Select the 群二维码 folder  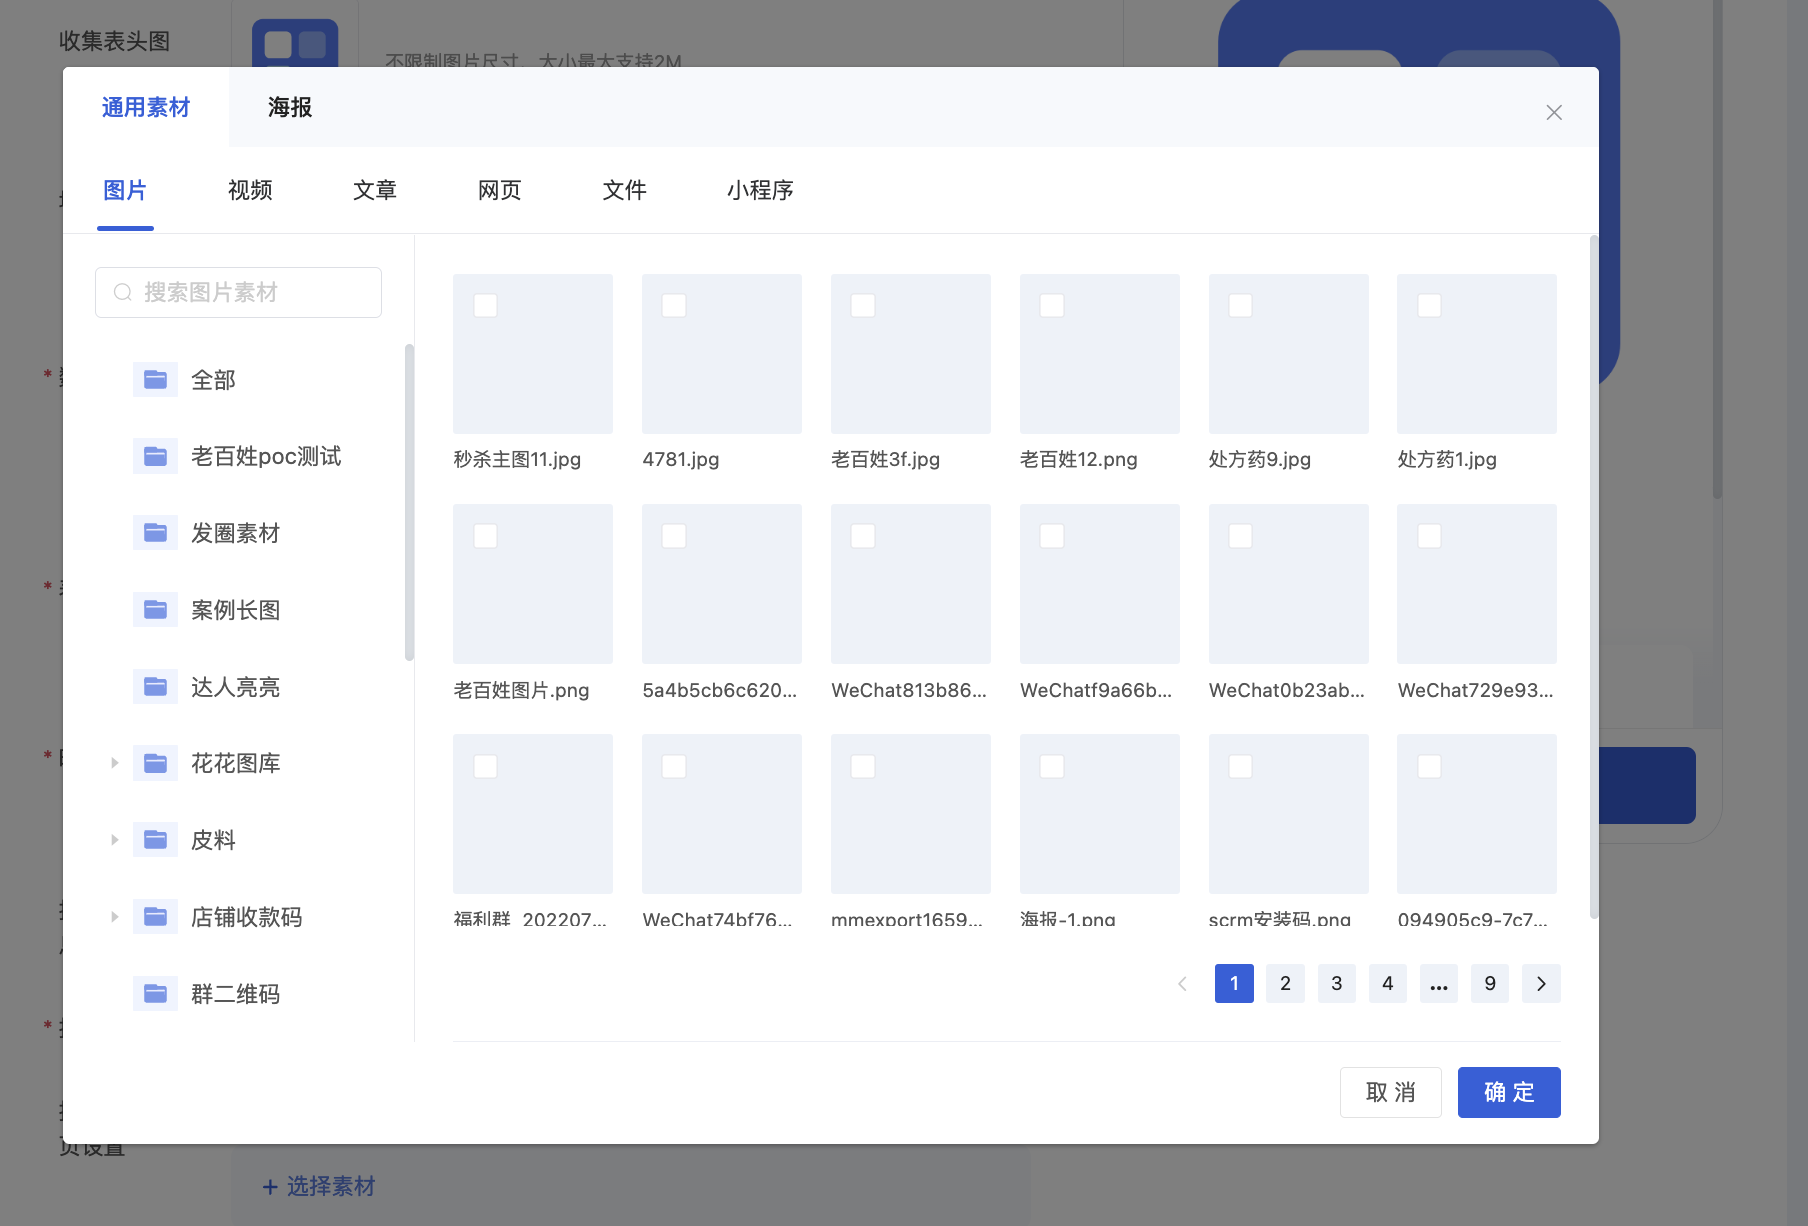237,994
